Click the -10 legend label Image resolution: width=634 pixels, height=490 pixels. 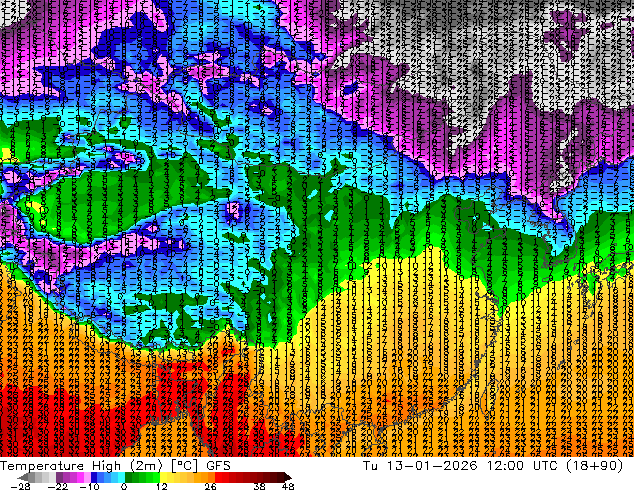coord(90,486)
